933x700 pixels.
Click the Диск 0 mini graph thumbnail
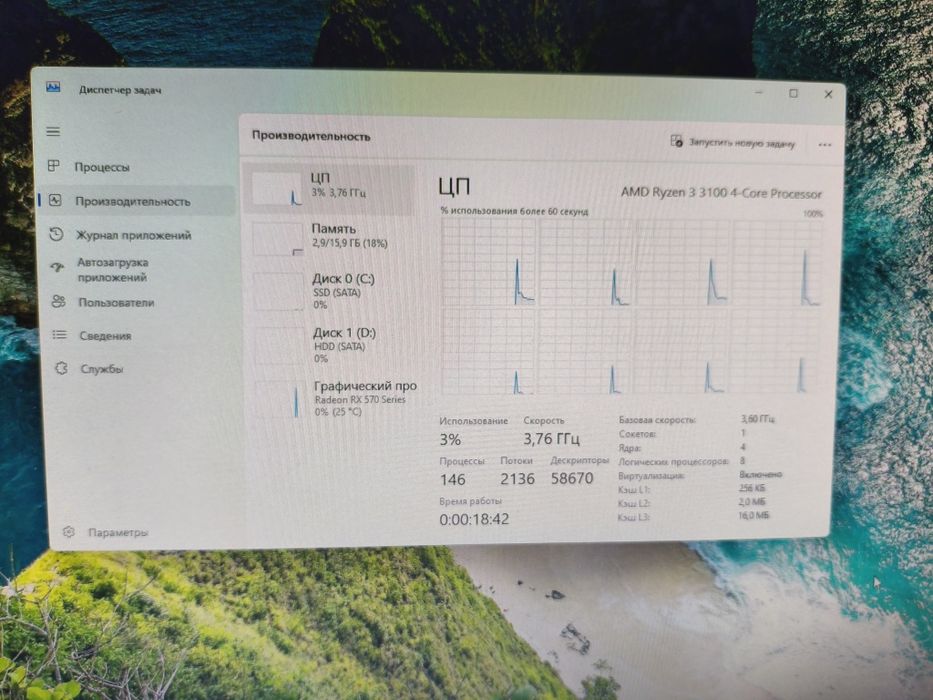pos(279,292)
